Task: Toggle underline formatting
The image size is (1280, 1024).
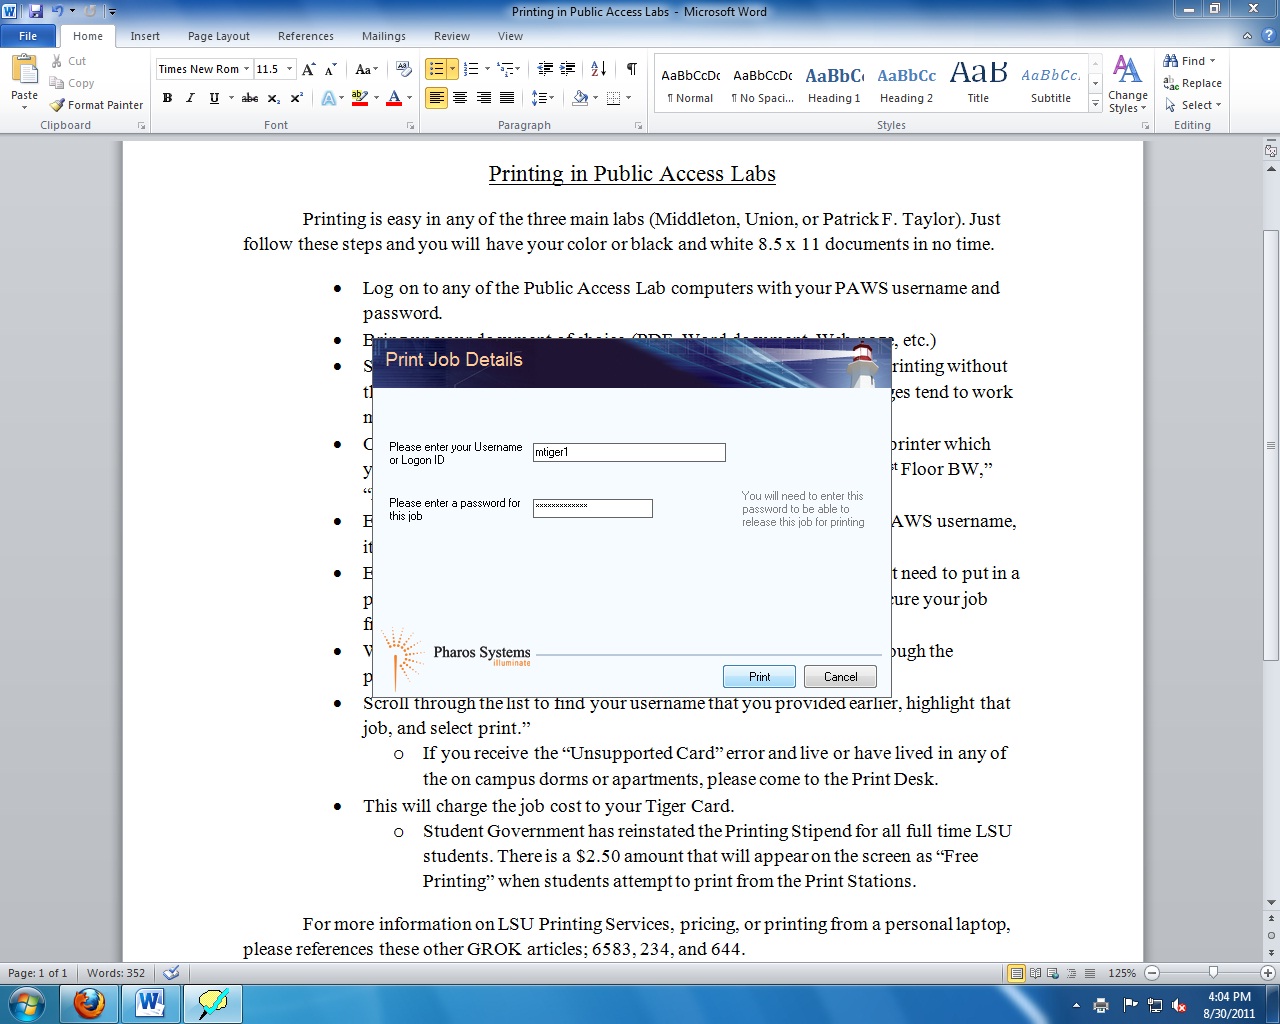Action: (214, 98)
